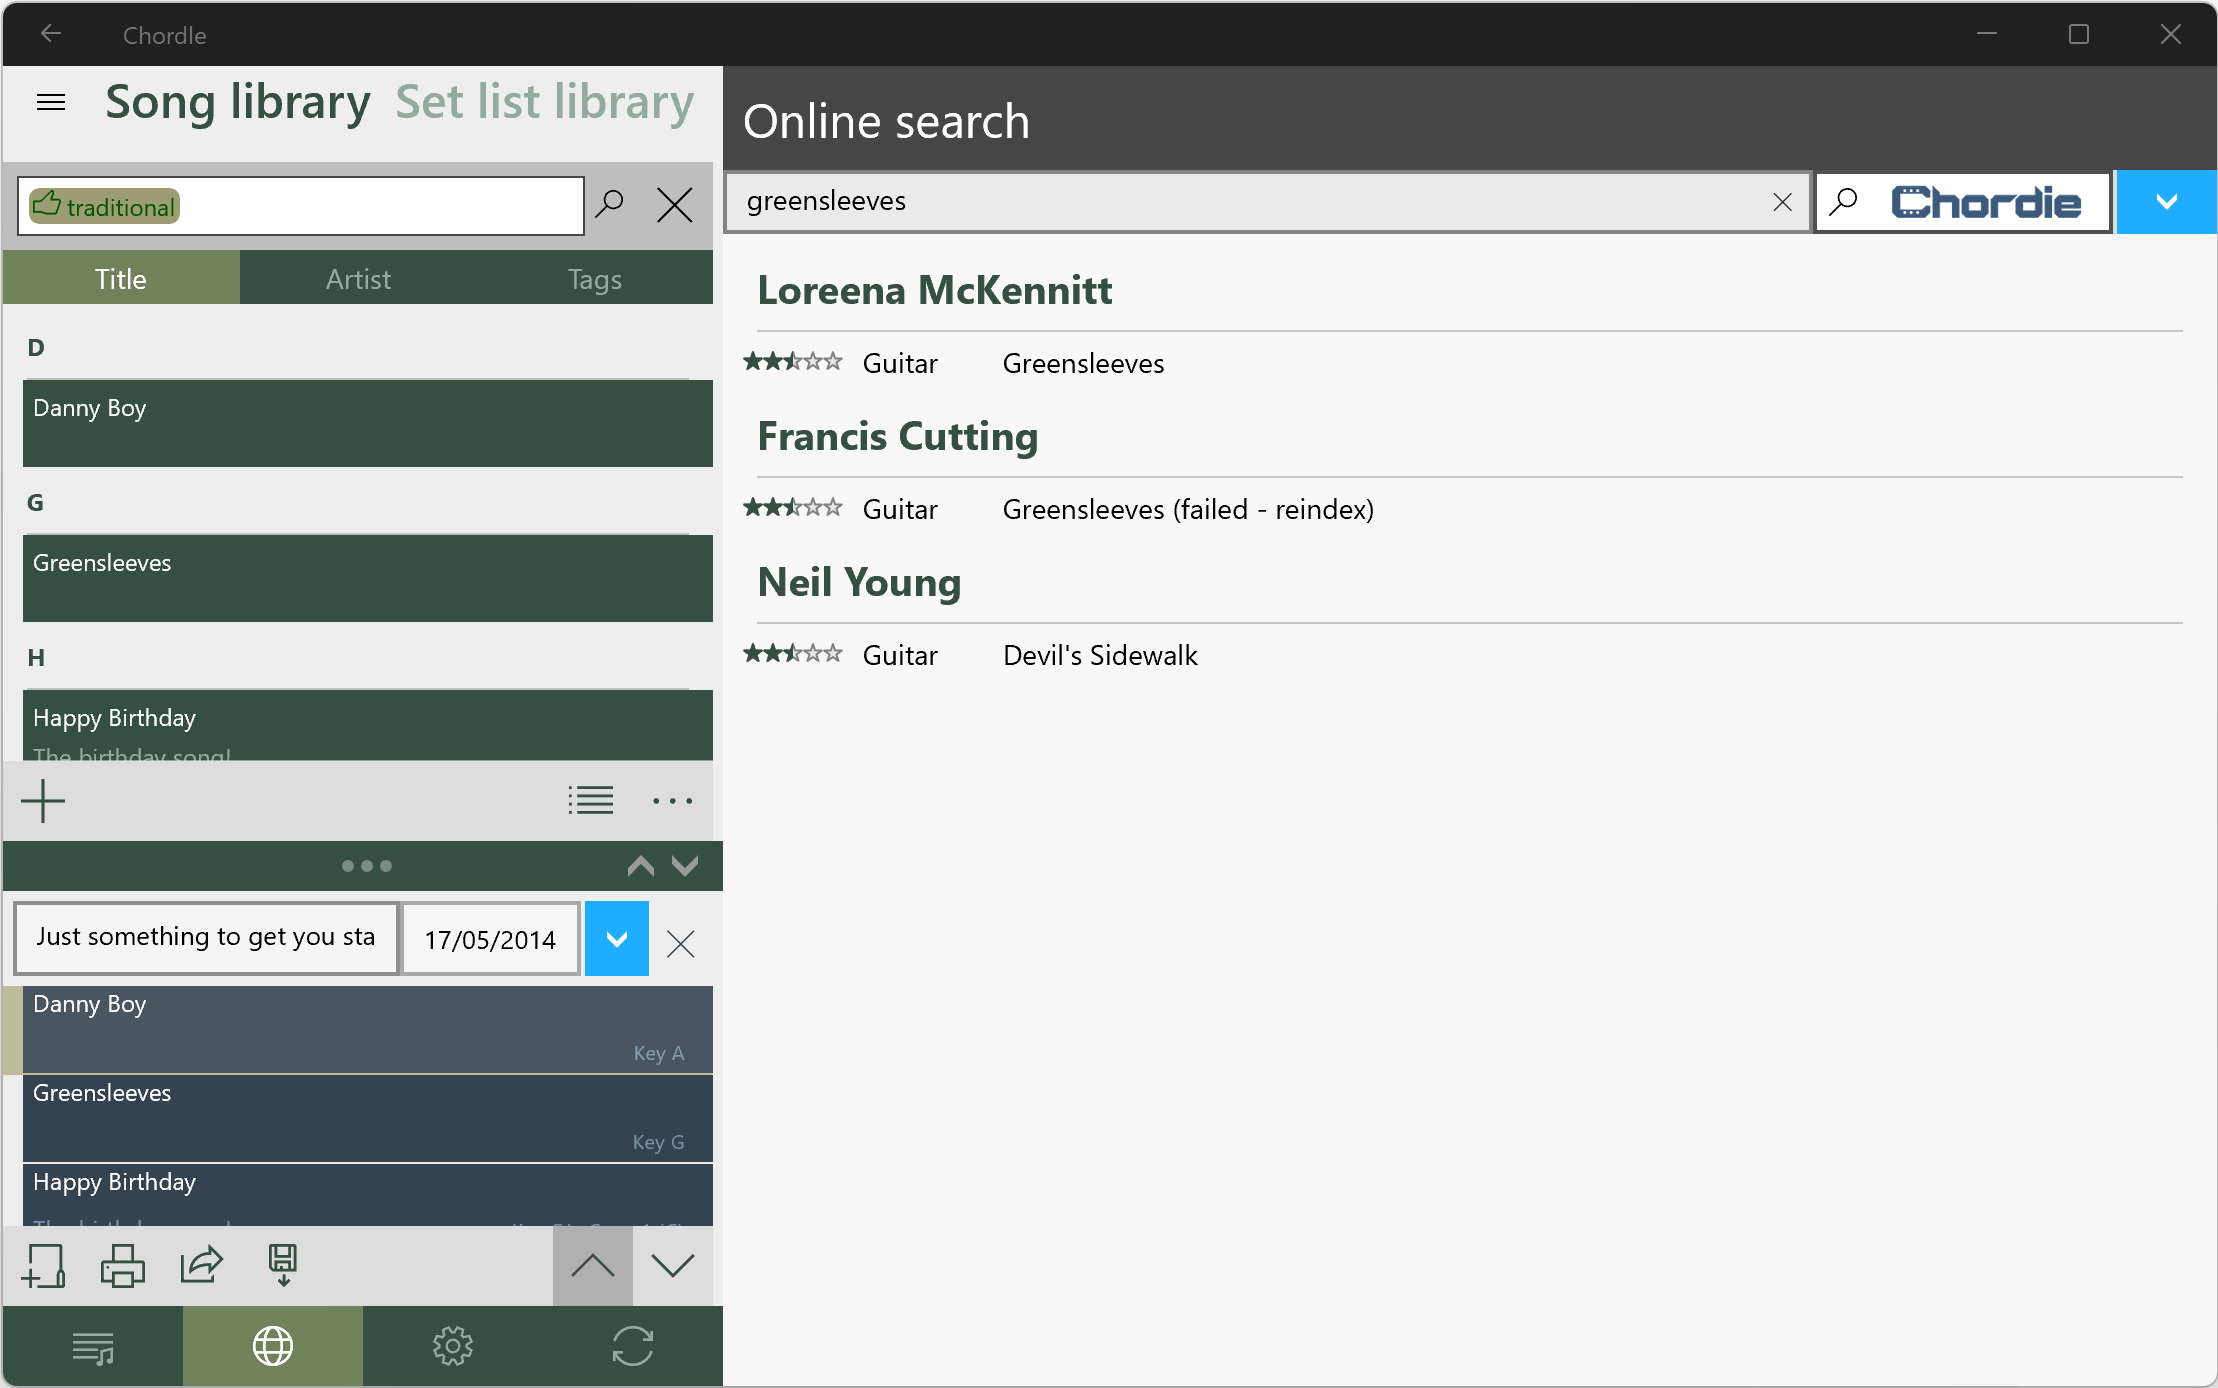Move selected set list song up

pyautogui.click(x=592, y=1266)
